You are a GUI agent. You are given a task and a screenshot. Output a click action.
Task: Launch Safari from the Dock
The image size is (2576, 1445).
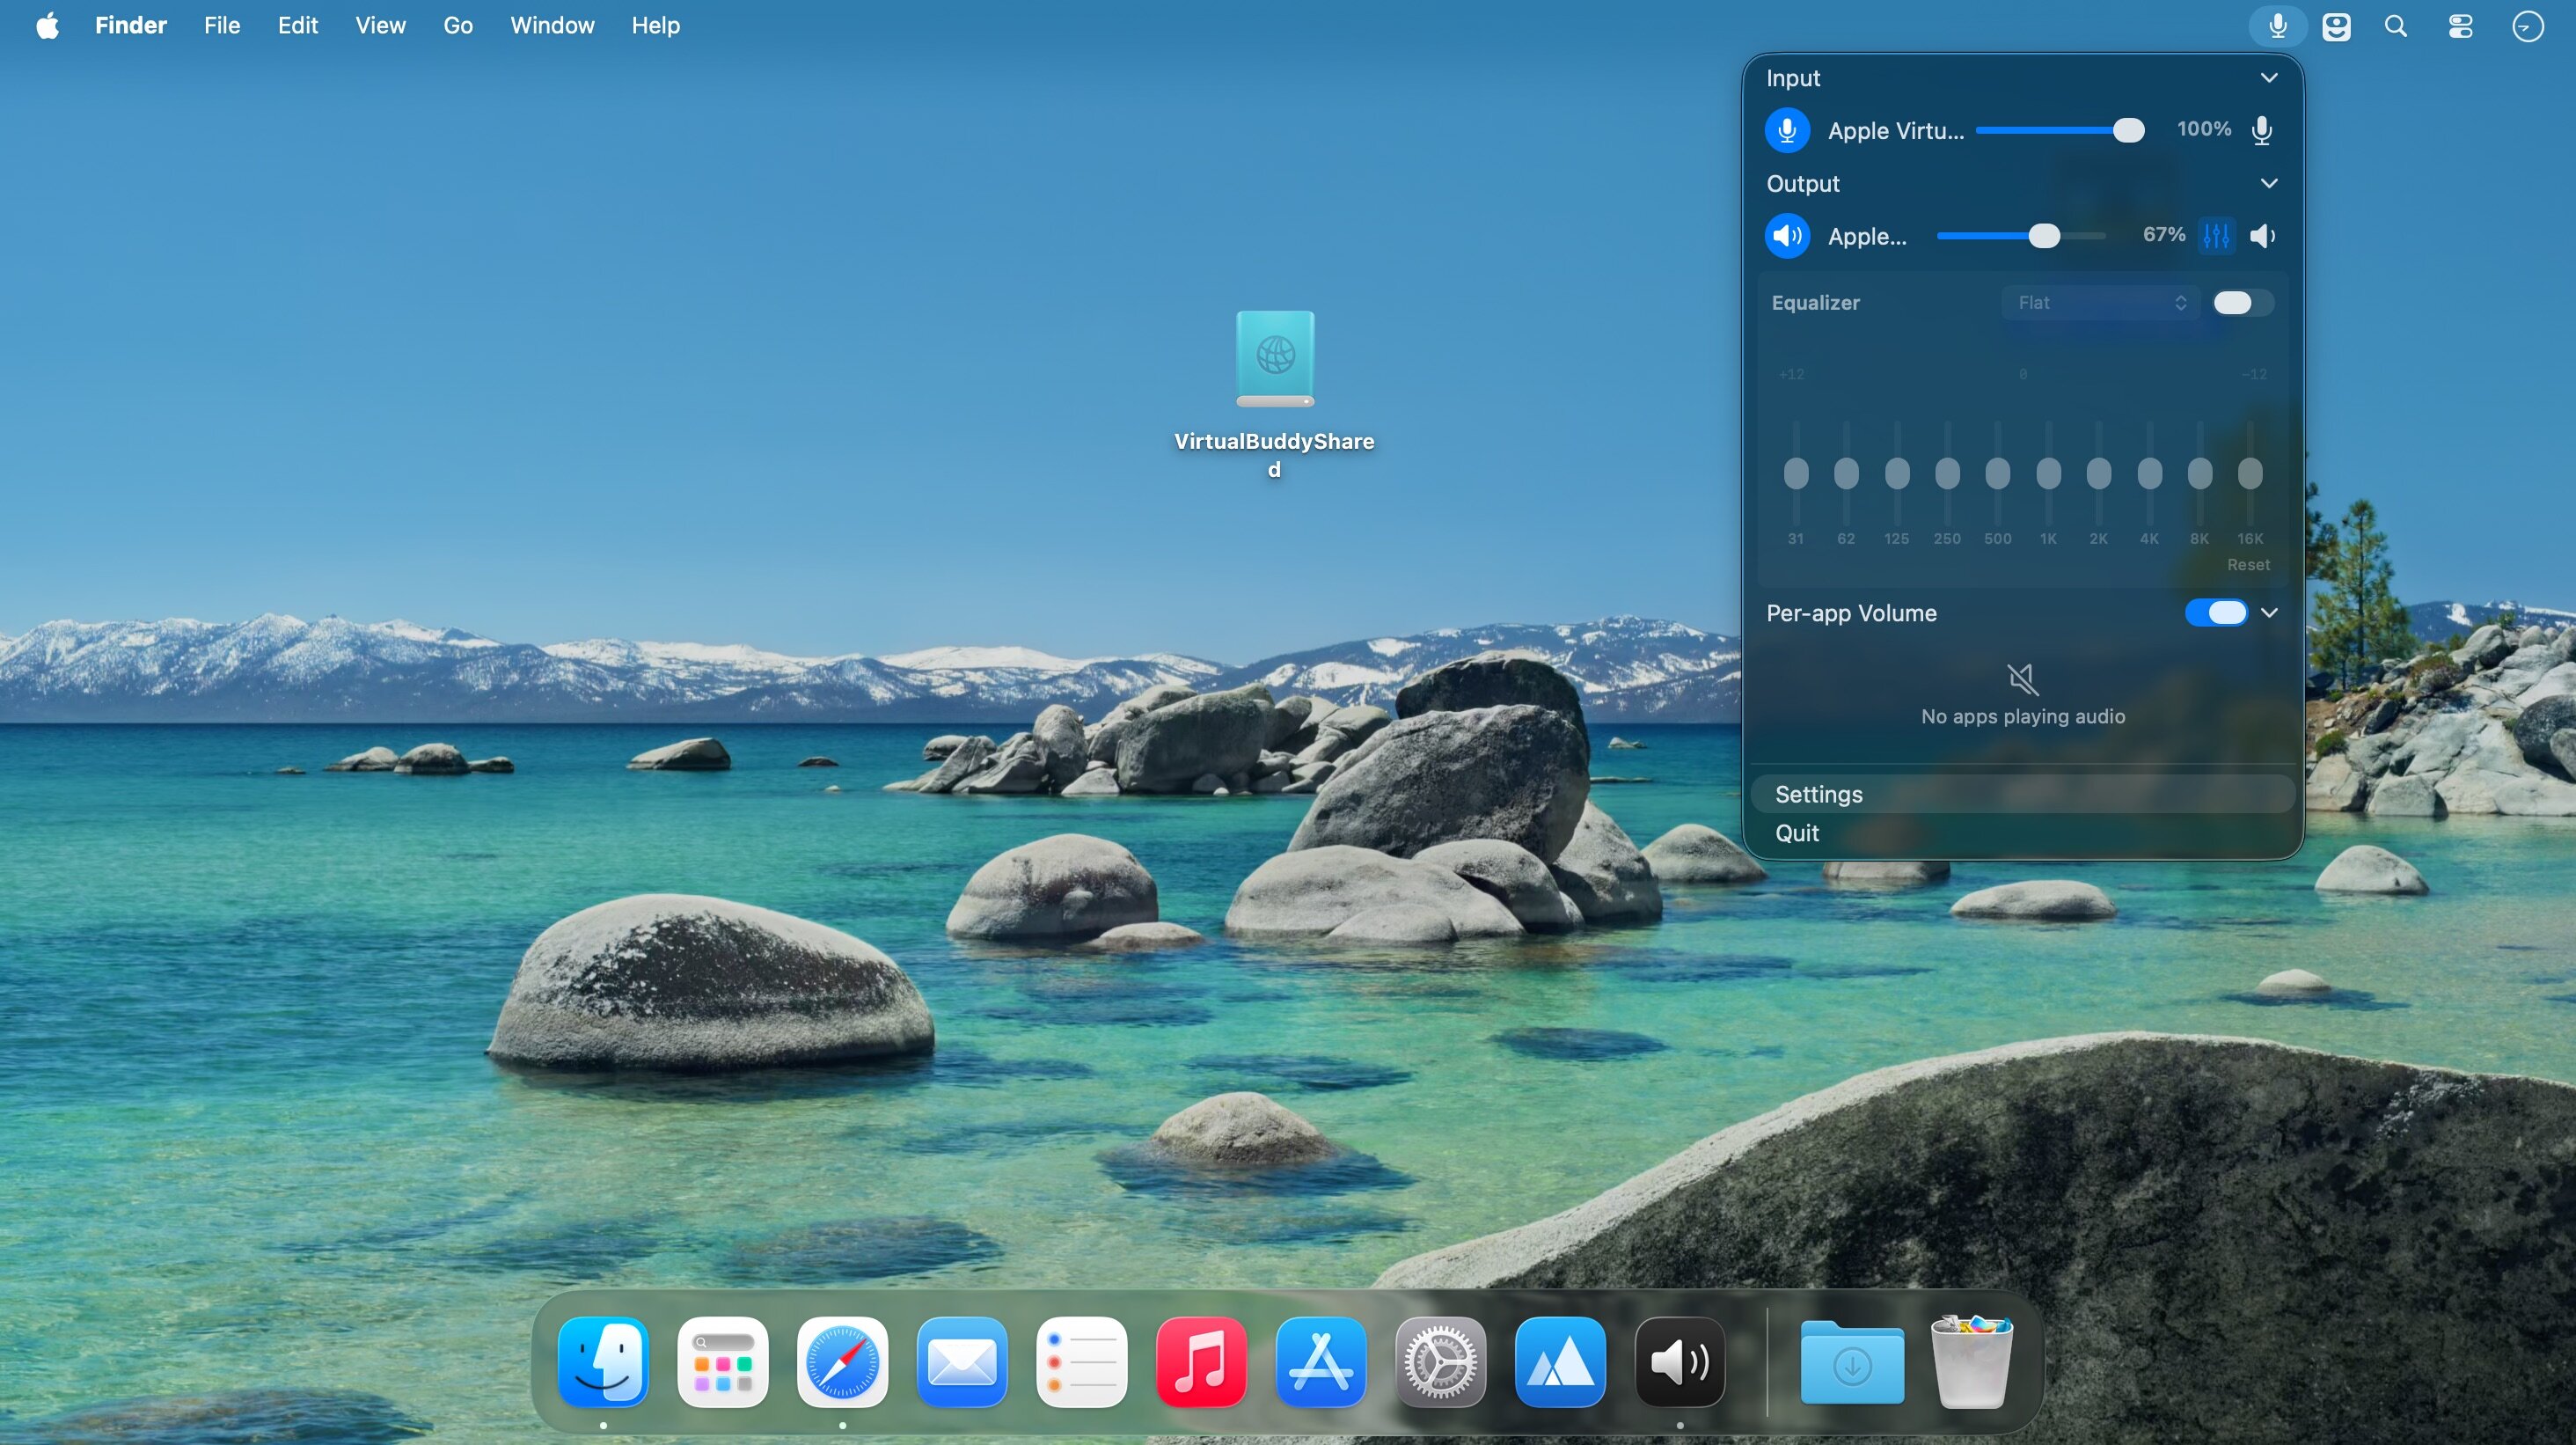click(842, 1362)
